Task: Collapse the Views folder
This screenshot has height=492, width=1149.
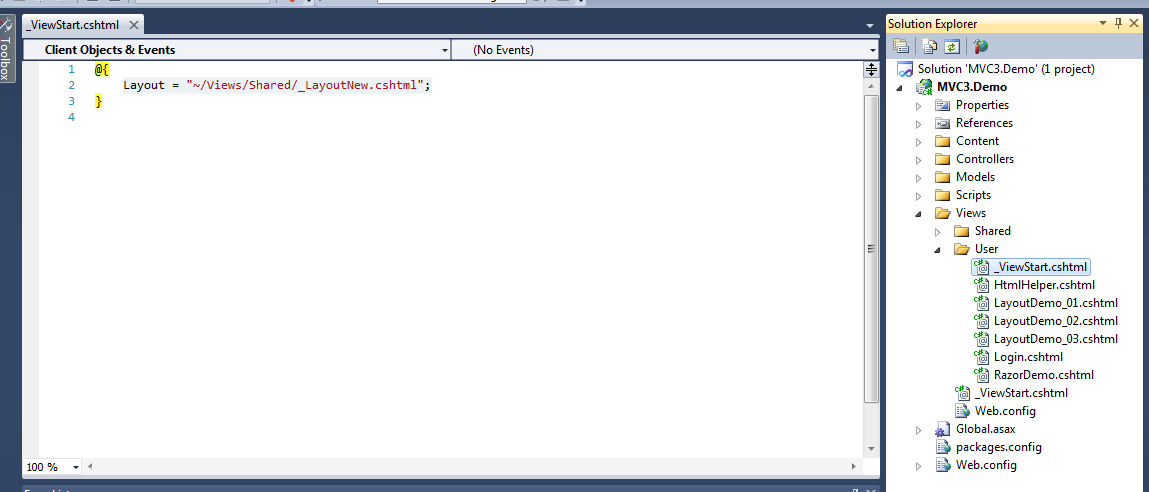Action: tap(919, 213)
